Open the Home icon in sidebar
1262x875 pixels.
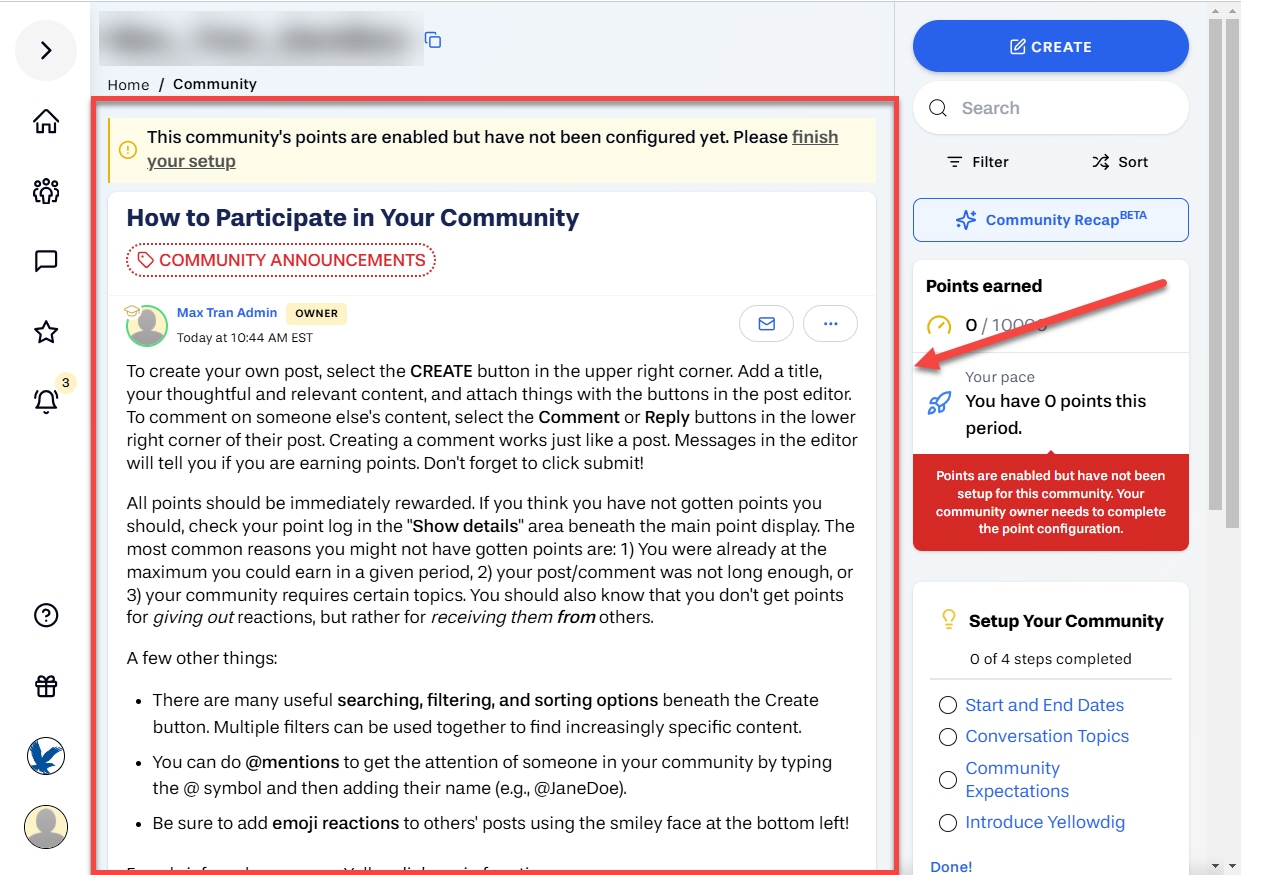(46, 122)
